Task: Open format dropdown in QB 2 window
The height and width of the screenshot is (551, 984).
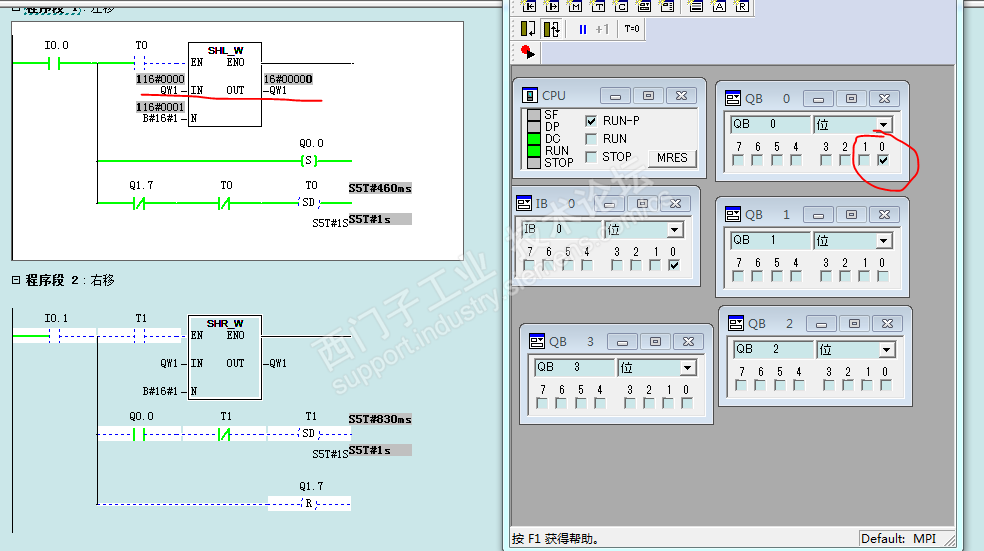Action: (x=887, y=349)
